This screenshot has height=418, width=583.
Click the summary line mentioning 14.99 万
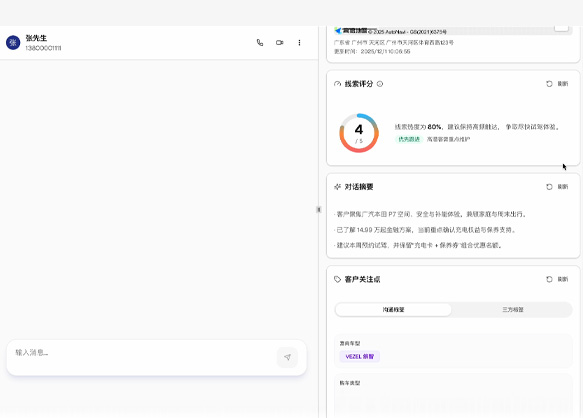point(425,230)
